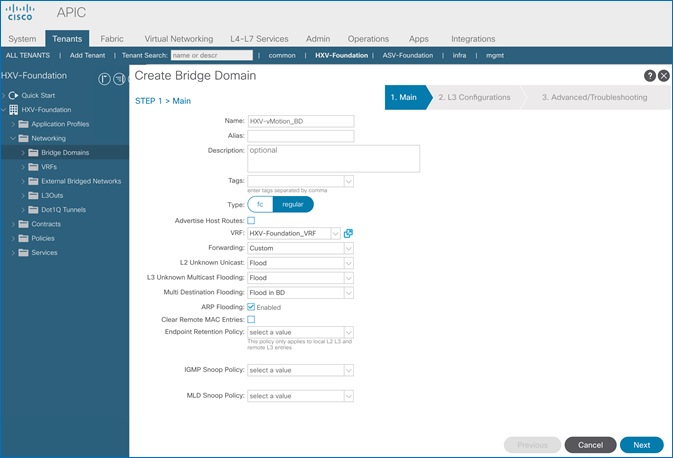
Task: Click the Cisco logo
Action: click(20, 12)
